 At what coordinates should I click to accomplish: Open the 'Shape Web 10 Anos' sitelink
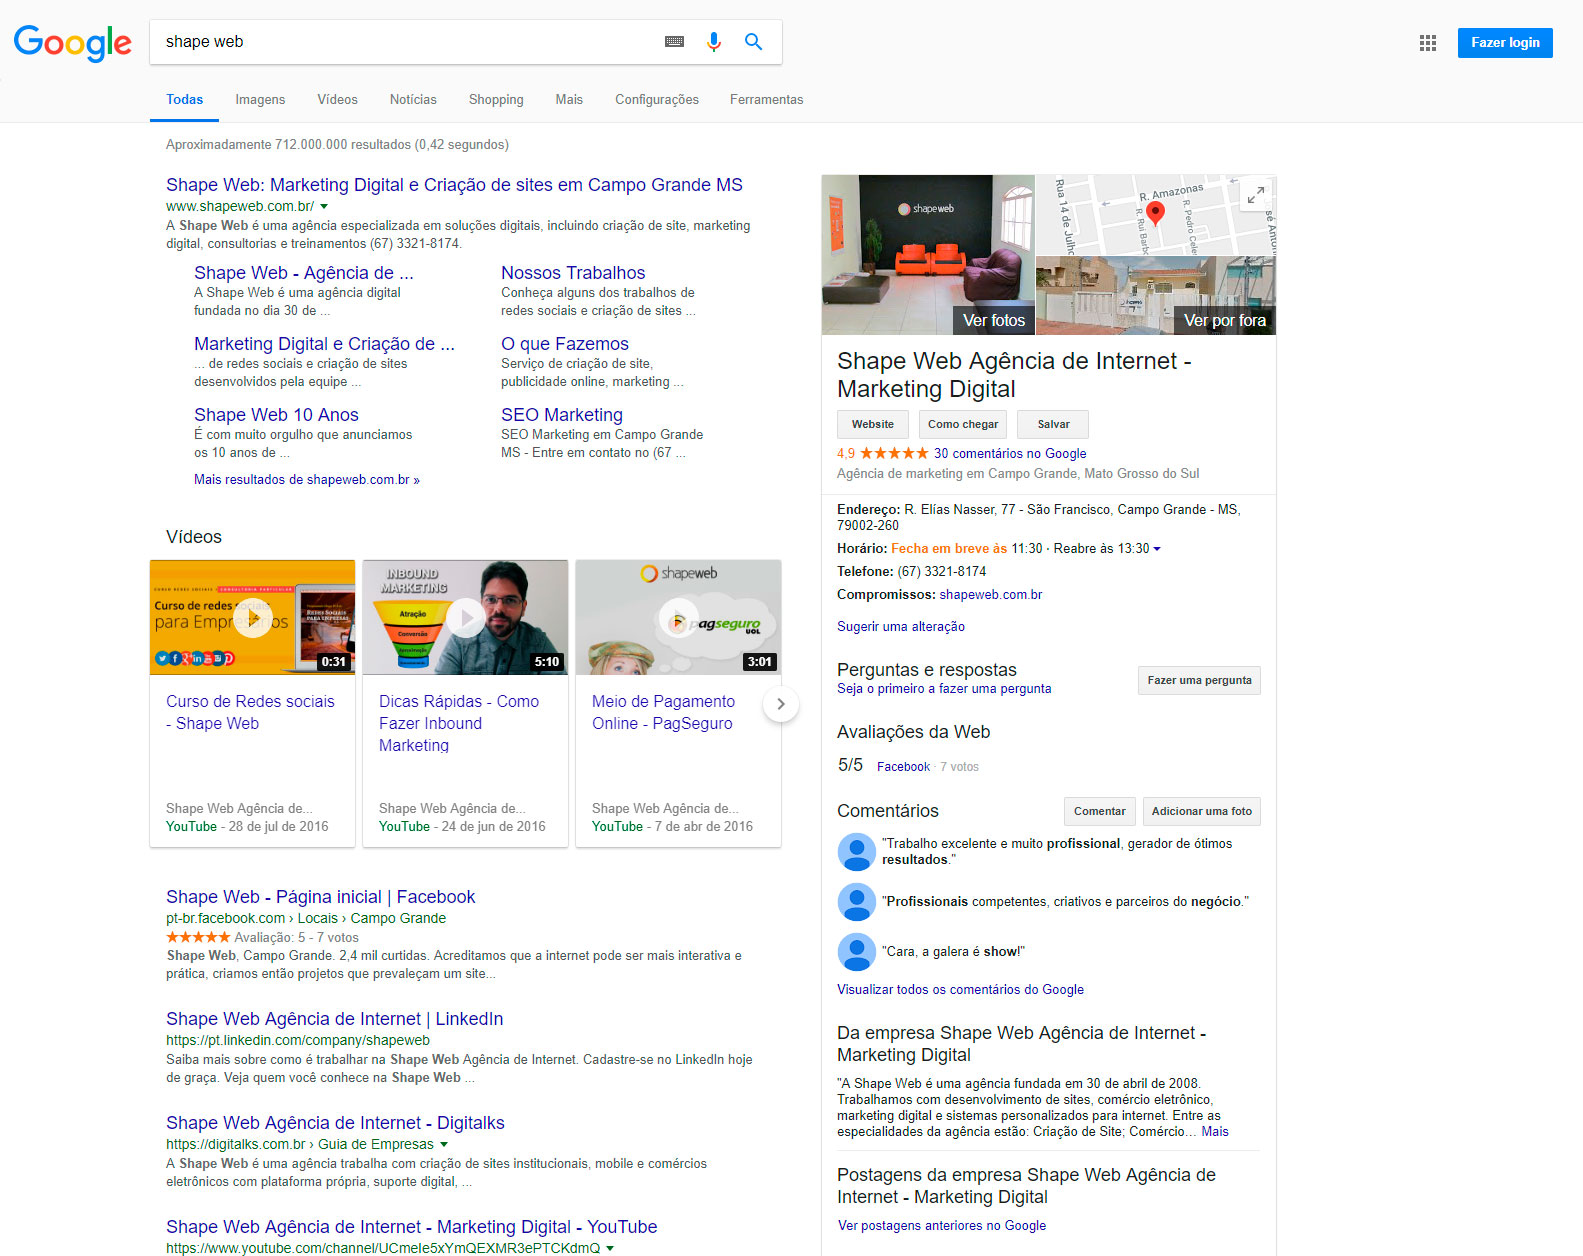click(276, 415)
